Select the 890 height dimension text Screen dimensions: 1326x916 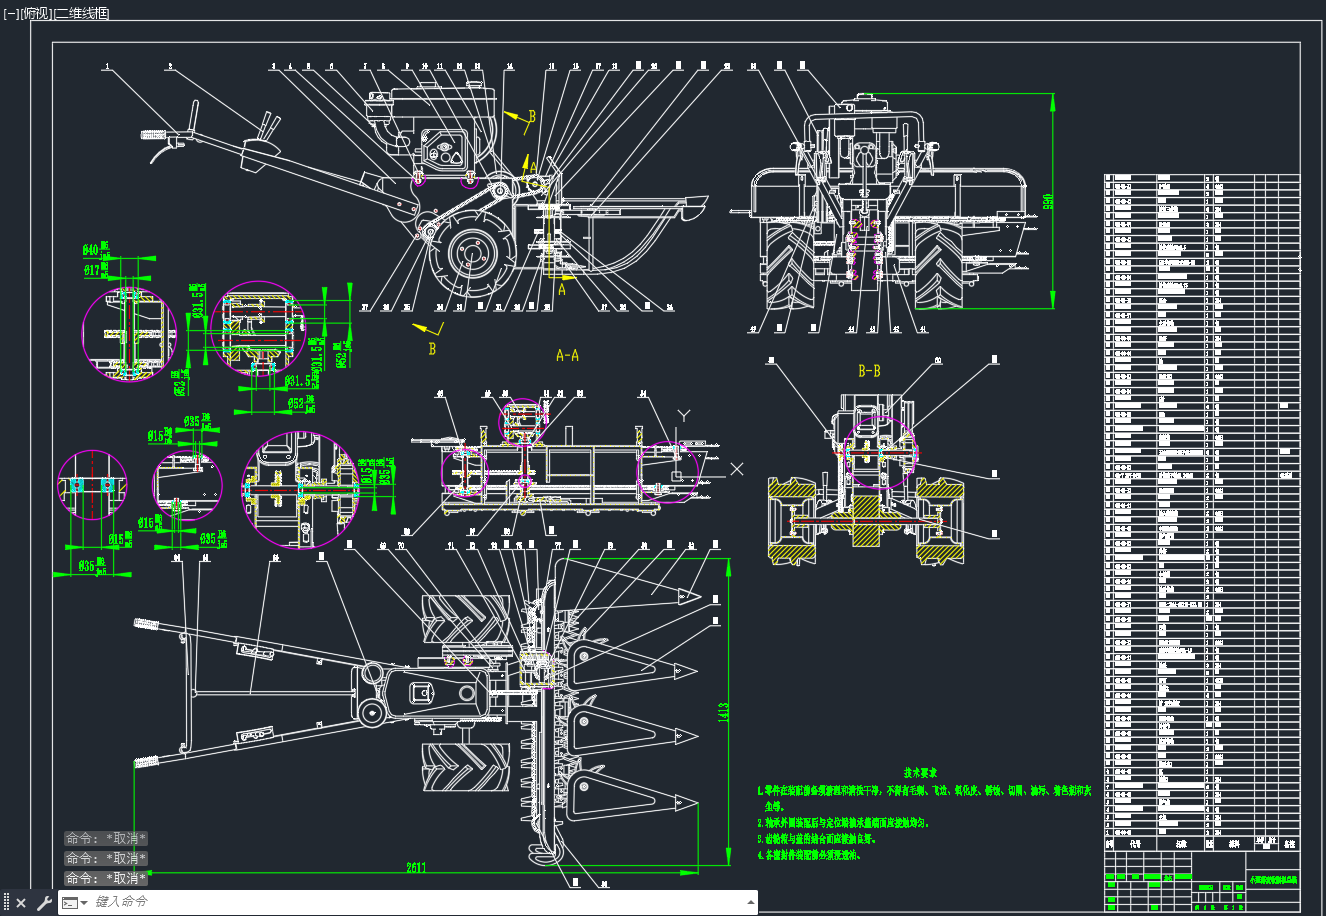point(1049,201)
